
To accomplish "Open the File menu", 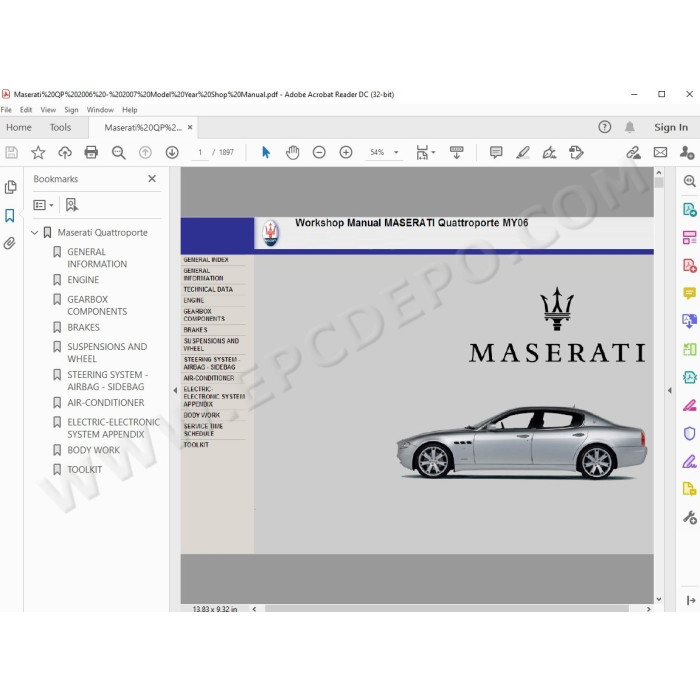I will pyautogui.click(x=6, y=110).
